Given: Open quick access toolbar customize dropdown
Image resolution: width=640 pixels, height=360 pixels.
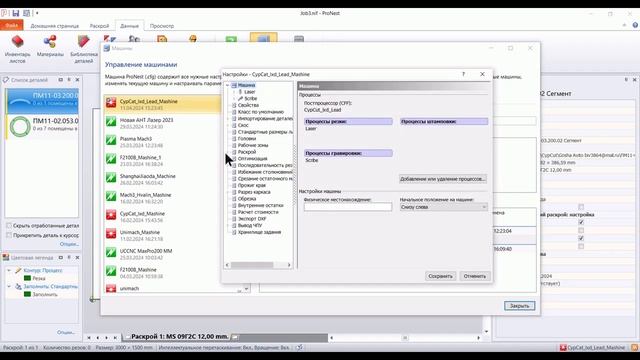Looking at the screenshot, I should coord(37,13).
